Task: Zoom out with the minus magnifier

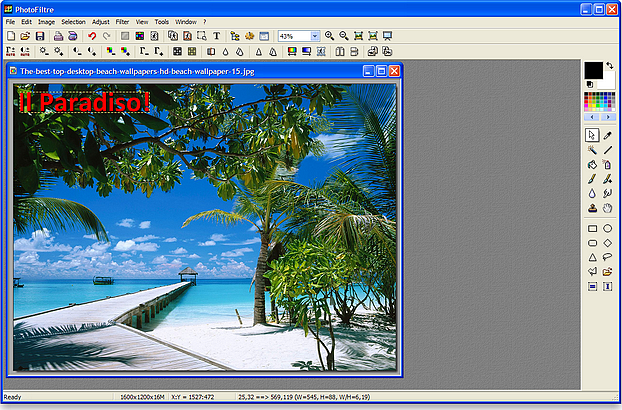Action: coord(344,36)
